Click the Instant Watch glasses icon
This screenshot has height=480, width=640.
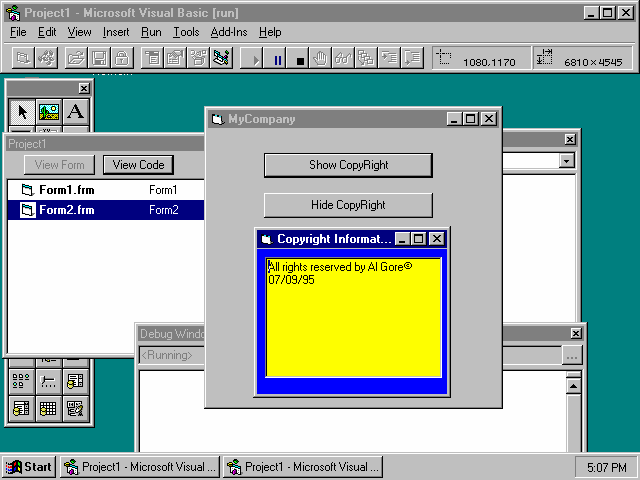click(x=343, y=59)
